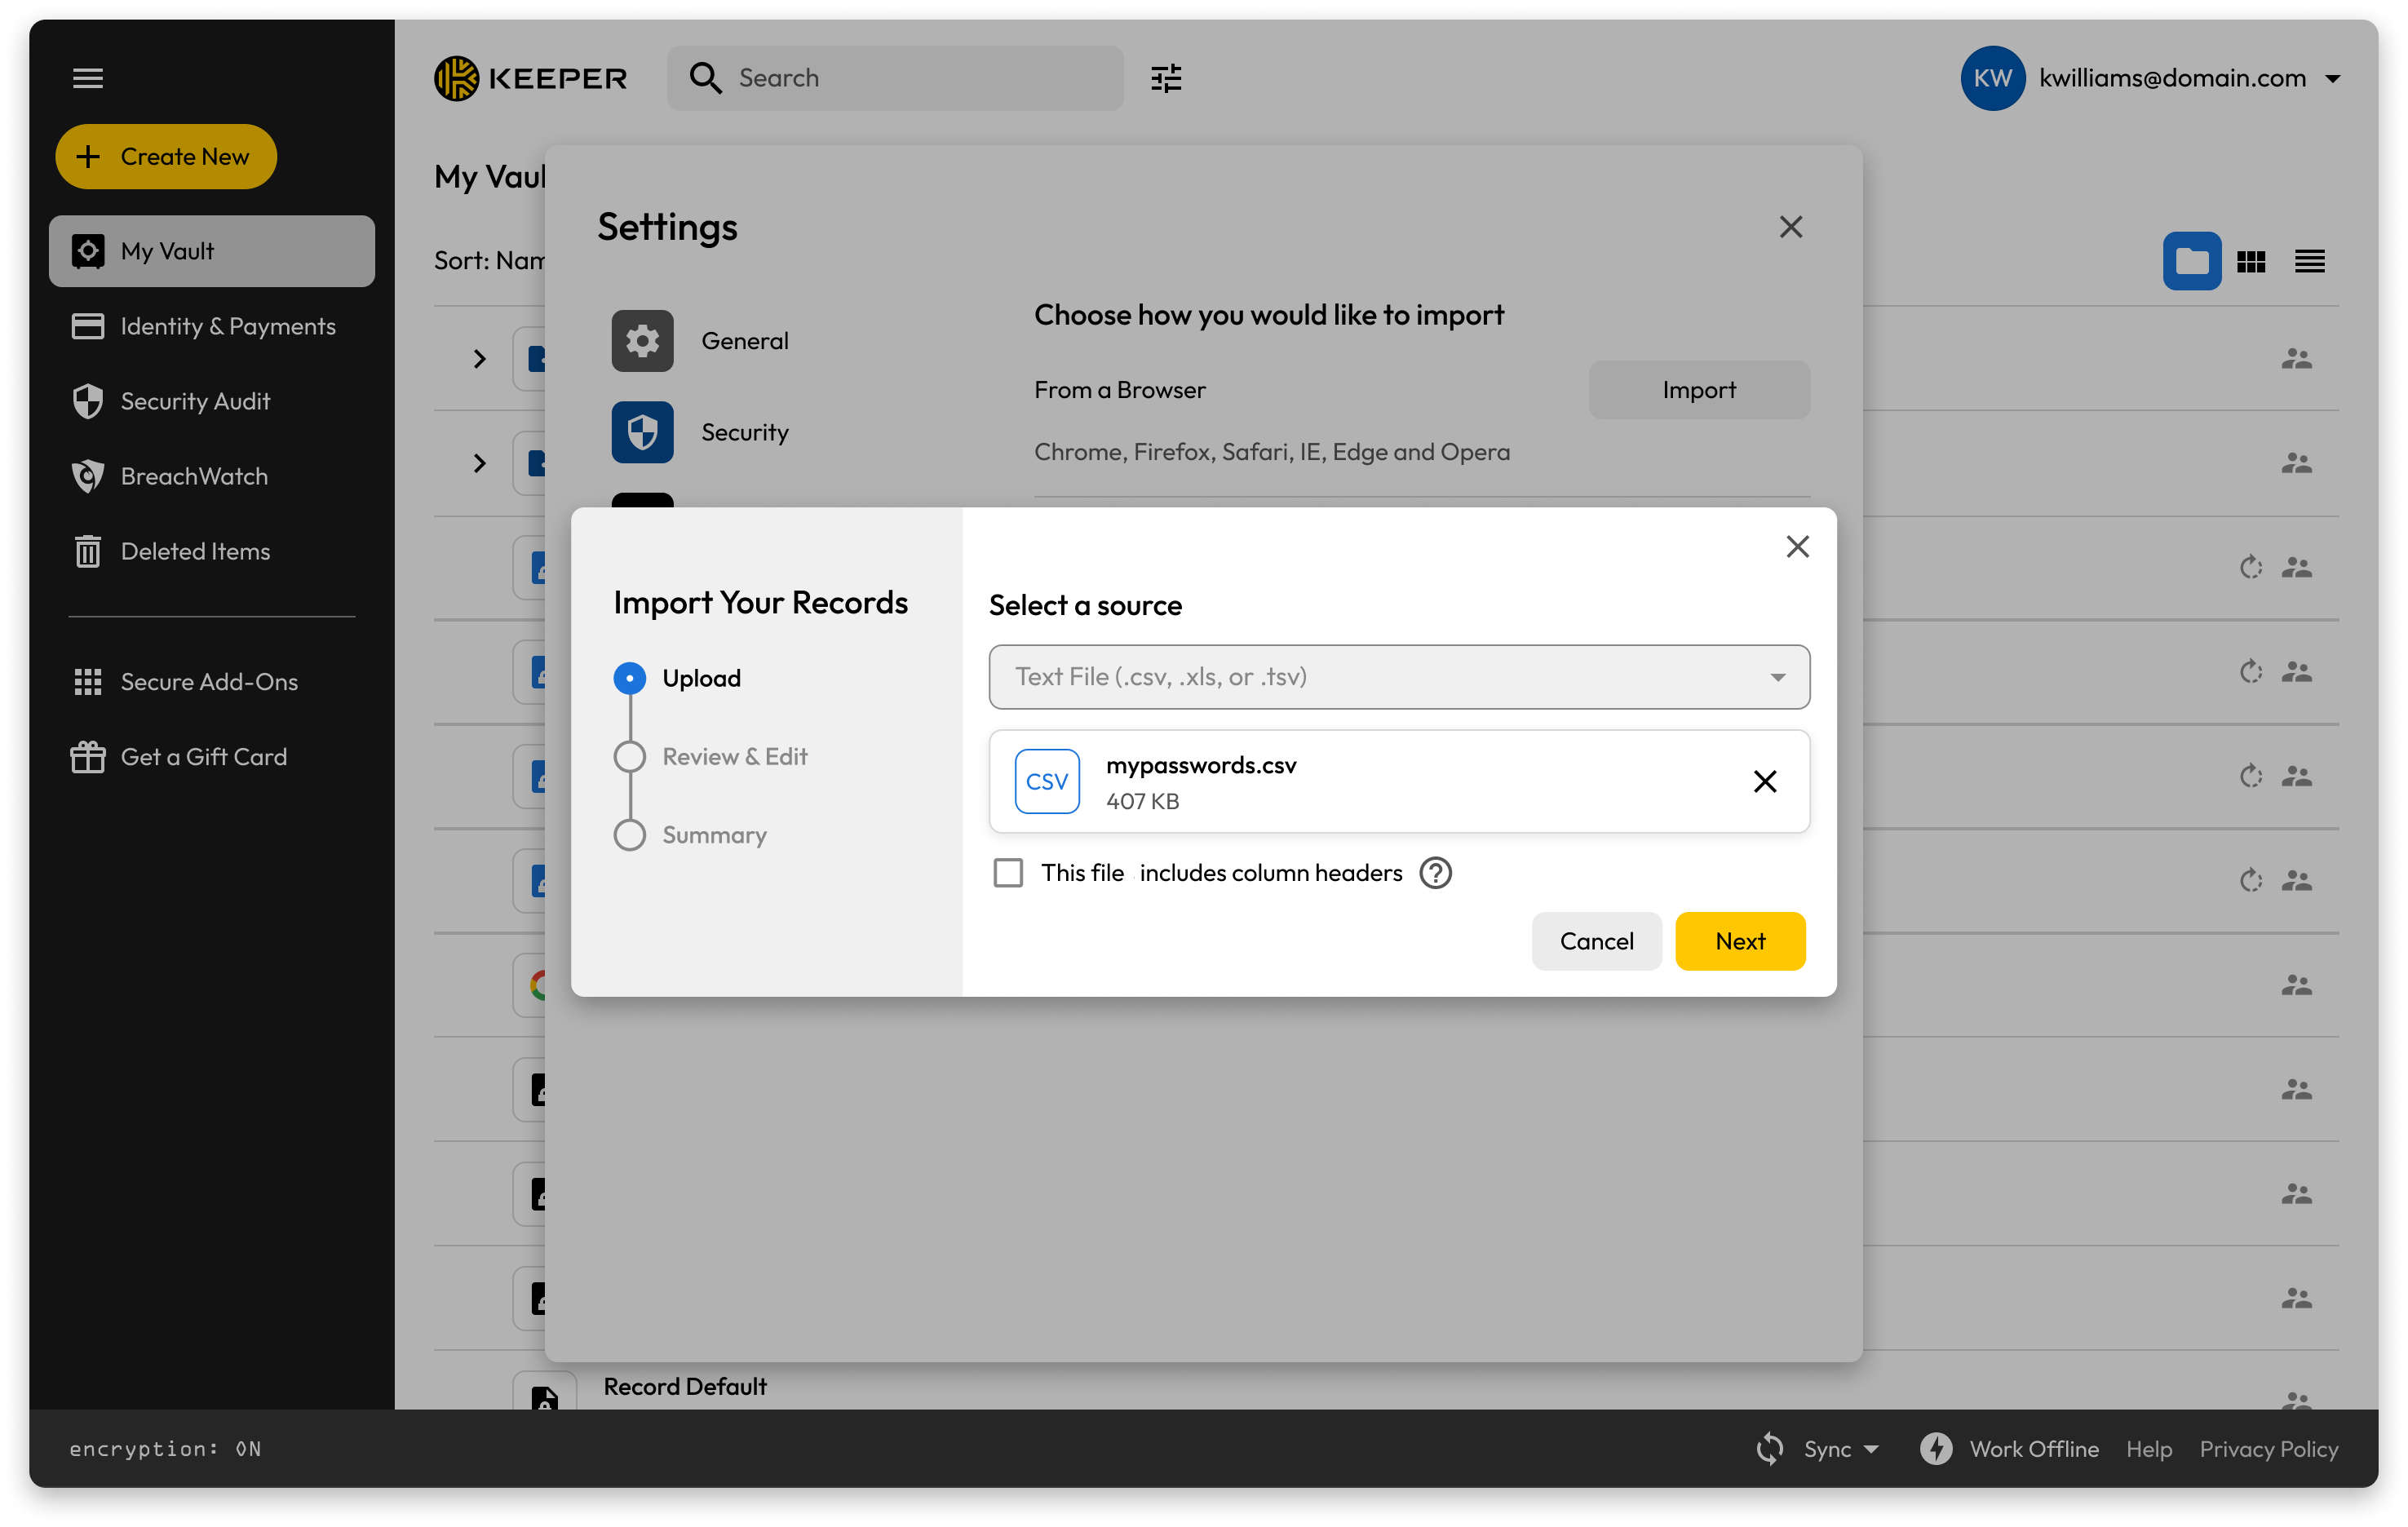Click the help icon beside column headers
Viewport: 2408px width, 1527px height.
tap(1435, 873)
